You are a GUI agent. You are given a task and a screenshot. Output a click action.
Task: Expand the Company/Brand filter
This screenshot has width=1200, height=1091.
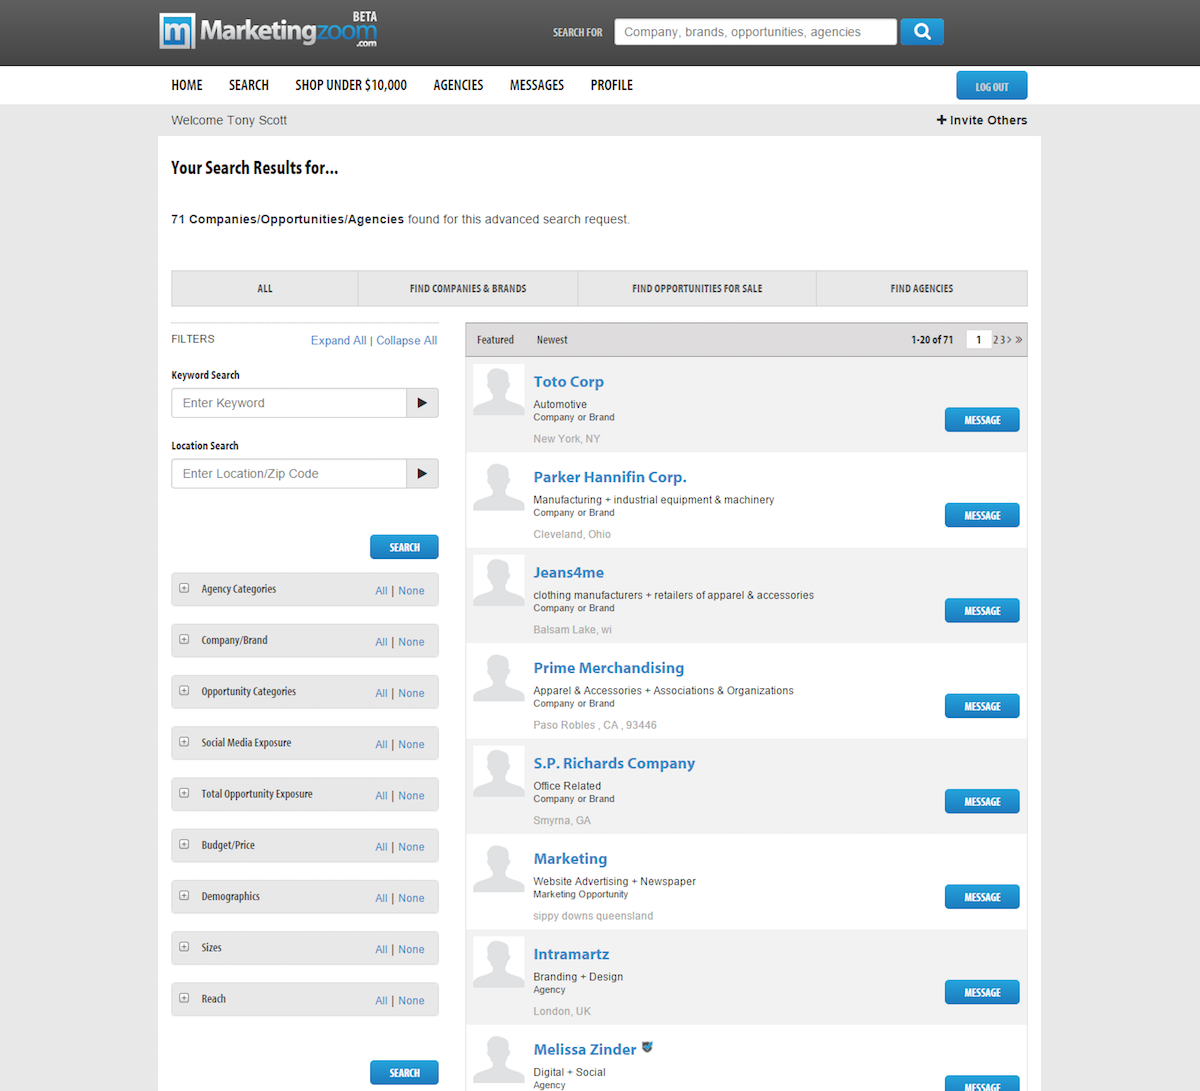pos(184,640)
